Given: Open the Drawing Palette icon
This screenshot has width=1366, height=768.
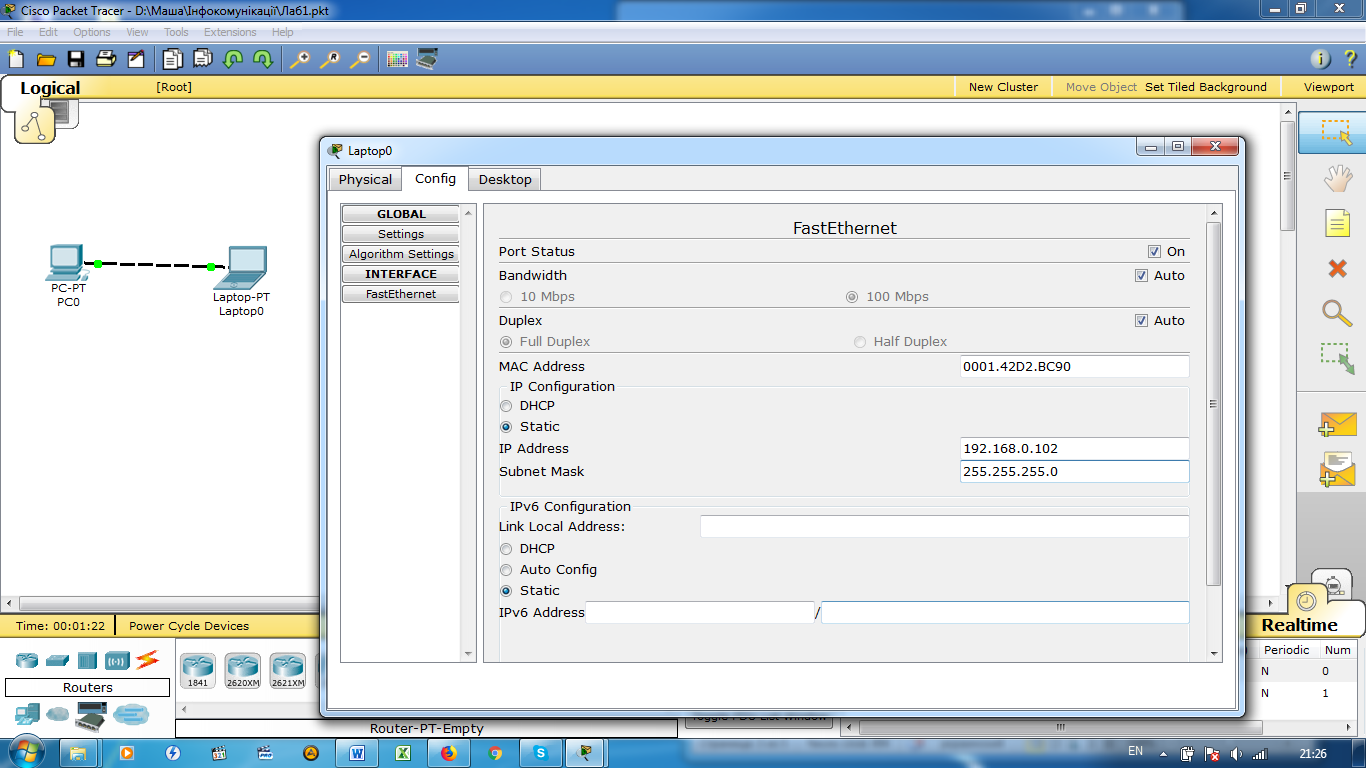Looking at the screenshot, I should pos(397,59).
